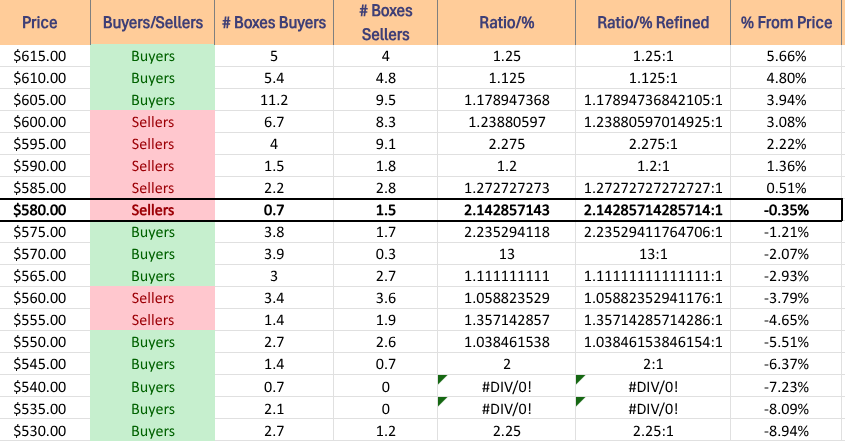Select the Buyers/Sellers column header
This screenshot has height=441, width=845.
click(x=152, y=22)
